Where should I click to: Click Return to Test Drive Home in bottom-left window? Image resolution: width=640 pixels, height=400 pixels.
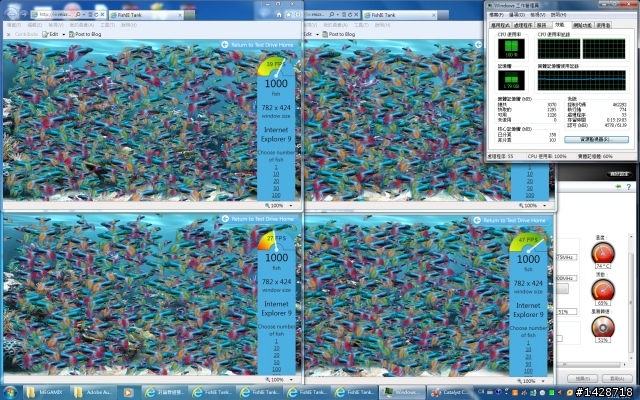coord(258,219)
